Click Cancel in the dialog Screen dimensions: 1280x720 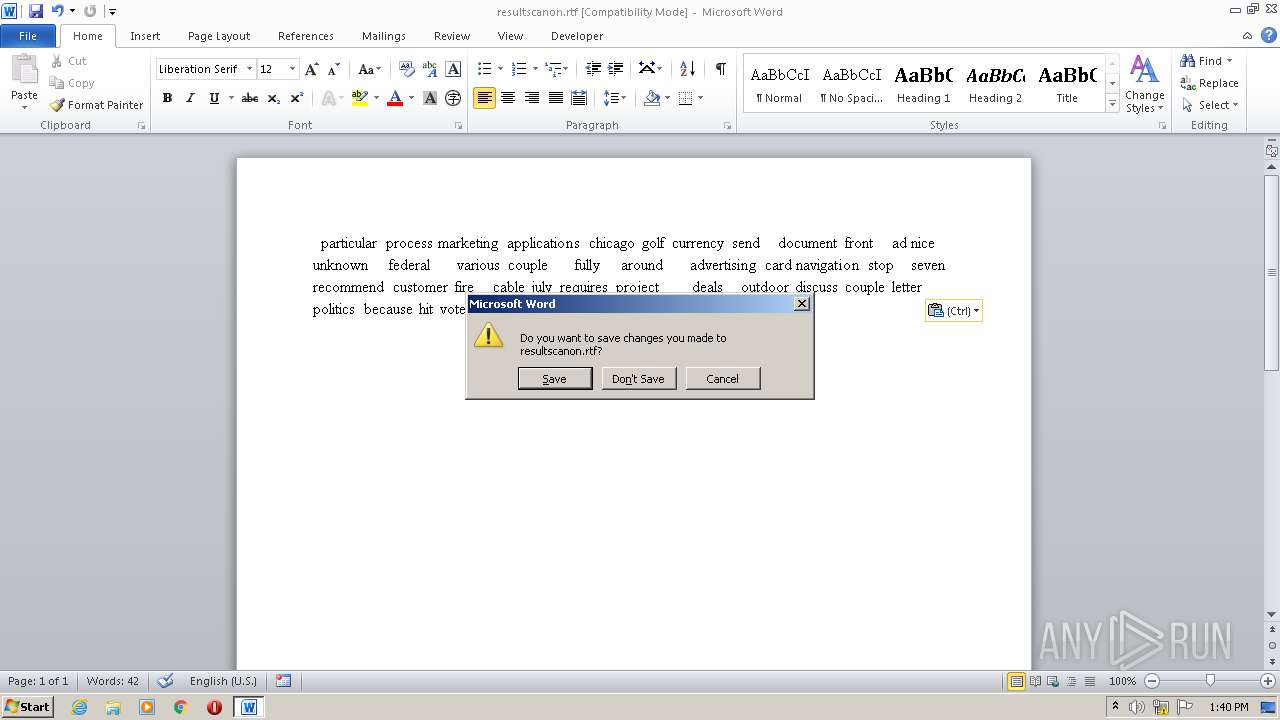(x=722, y=379)
